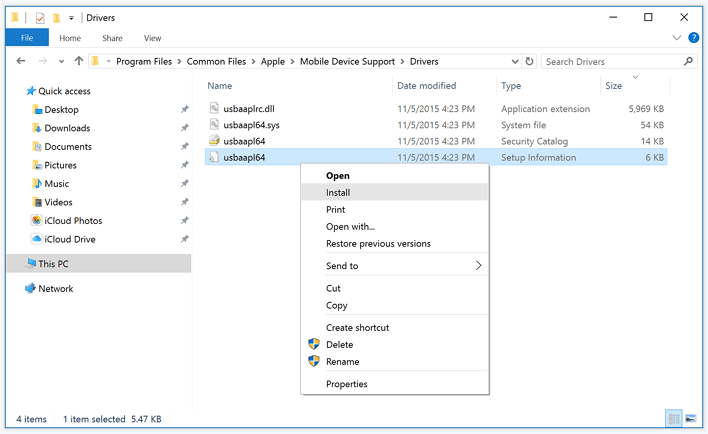This screenshot has width=708, height=434.
Task: Select Properties in the context menu
Action: pyautogui.click(x=347, y=384)
